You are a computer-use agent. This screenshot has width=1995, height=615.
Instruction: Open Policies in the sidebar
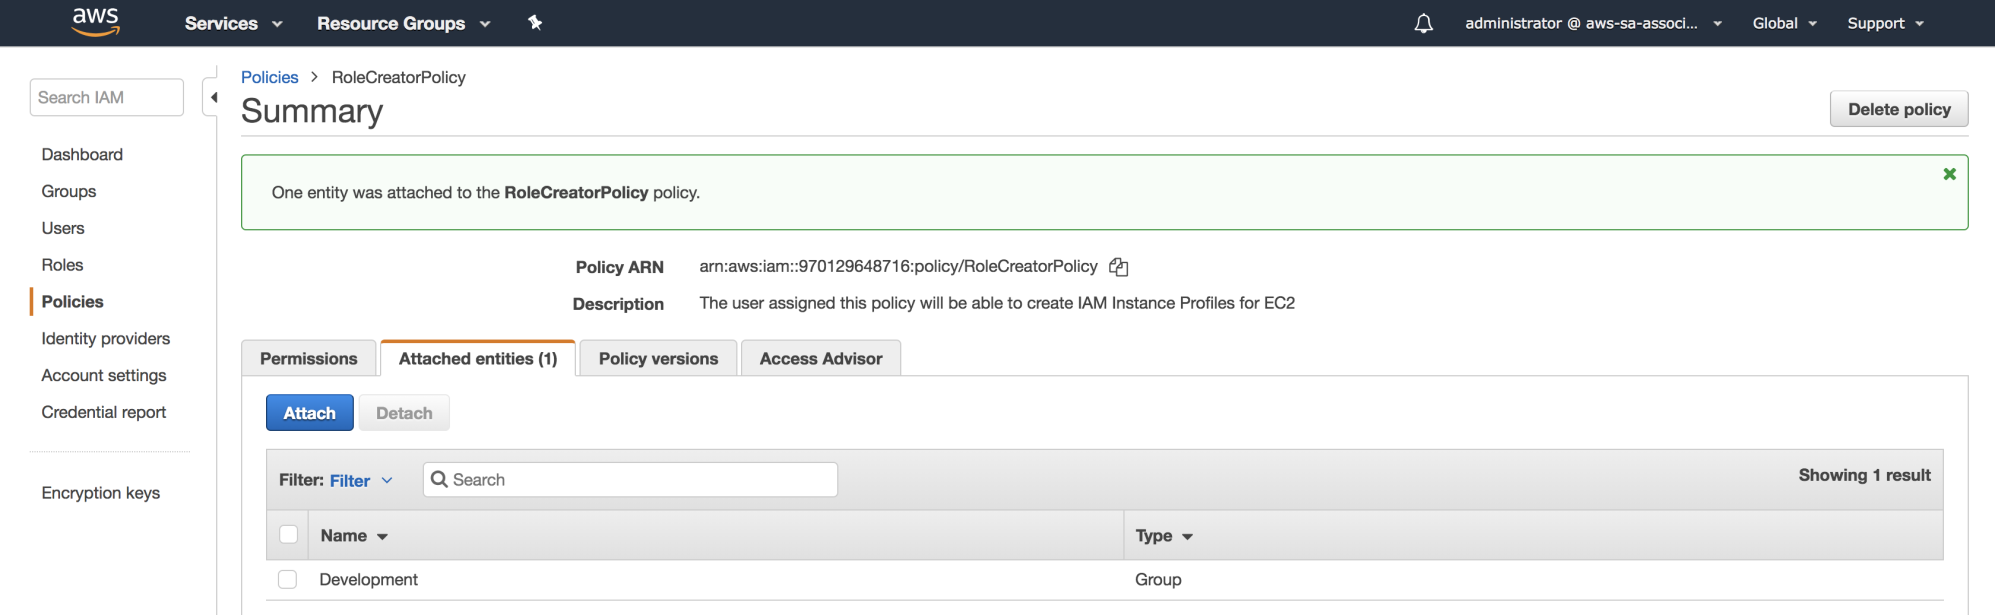click(72, 302)
